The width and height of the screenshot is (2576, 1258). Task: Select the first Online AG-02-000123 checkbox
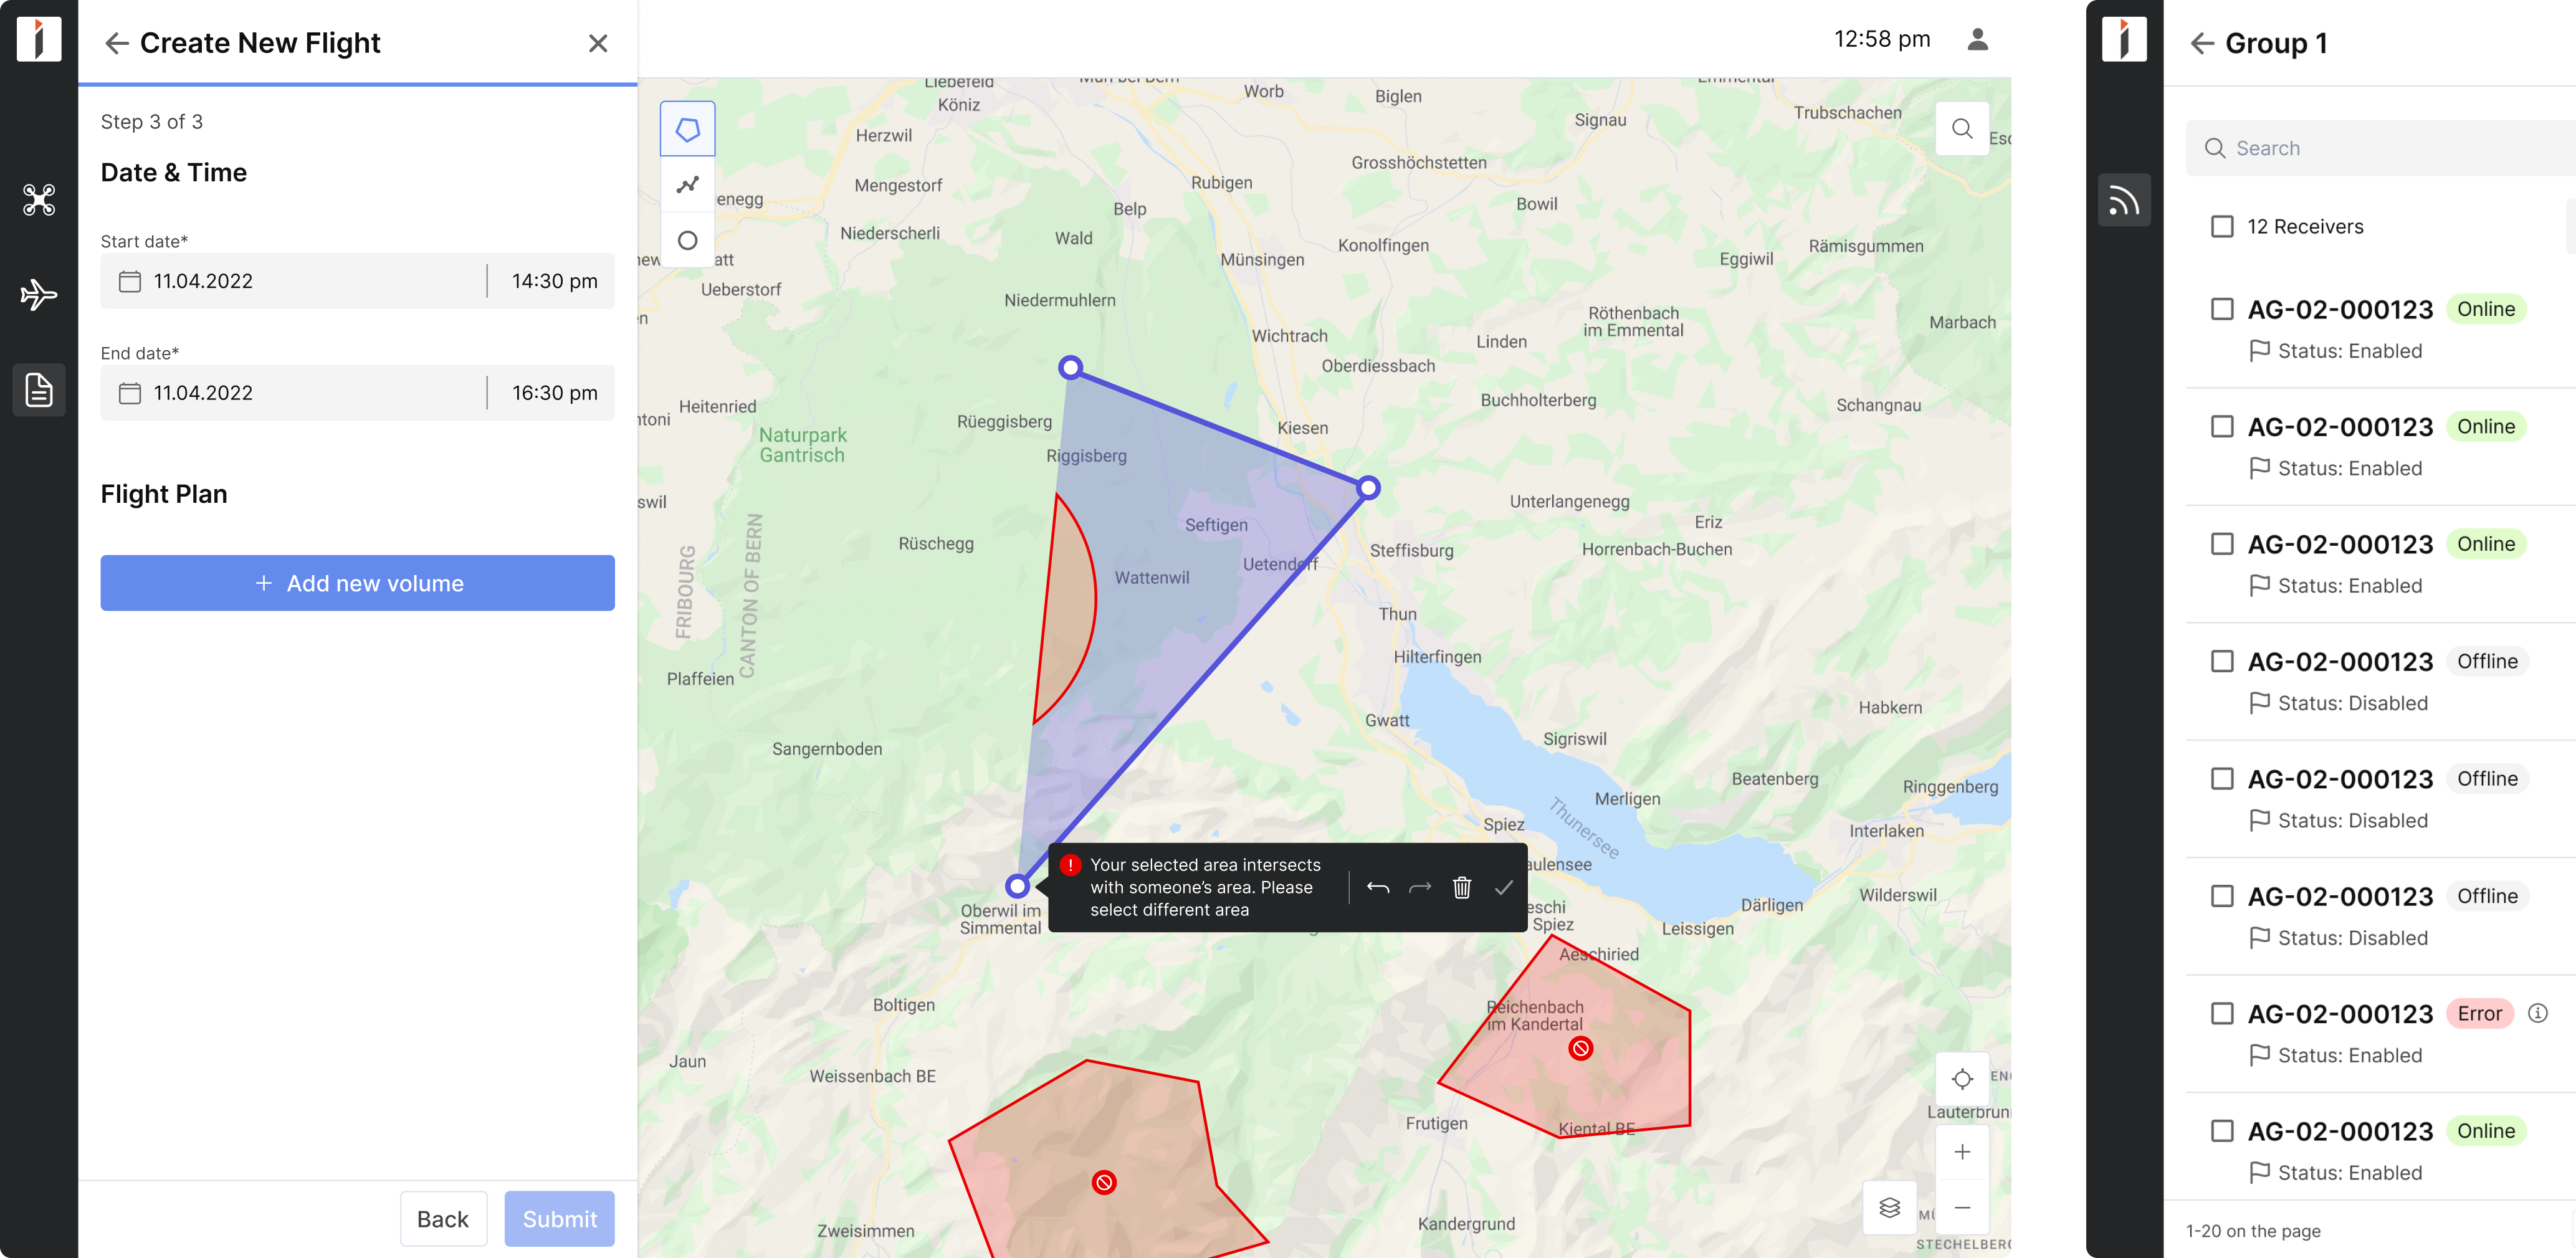click(2221, 309)
